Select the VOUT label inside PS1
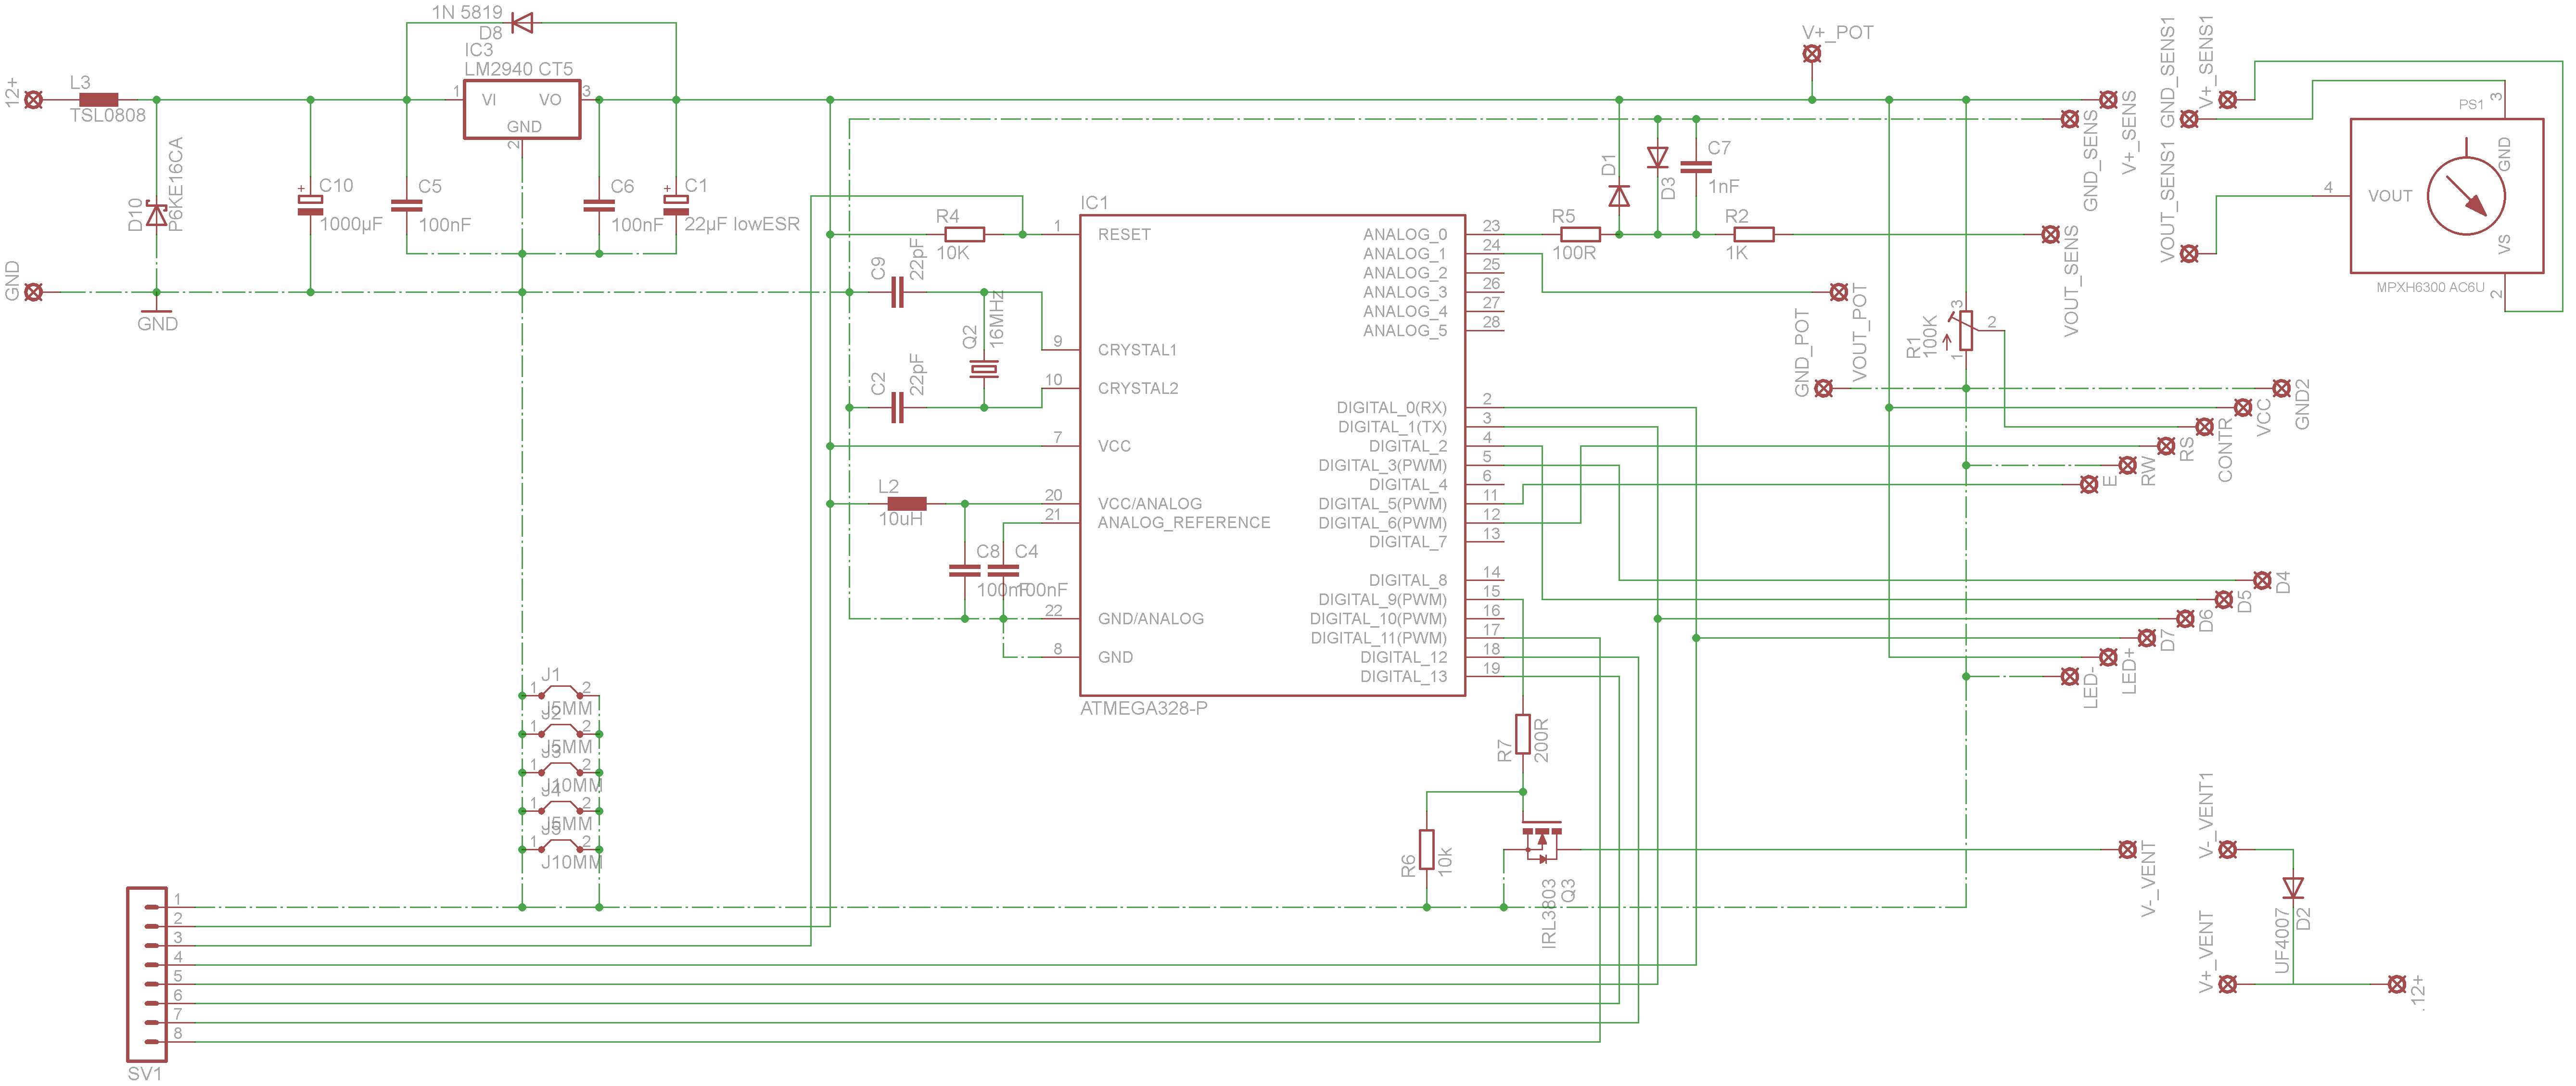 tap(2390, 196)
